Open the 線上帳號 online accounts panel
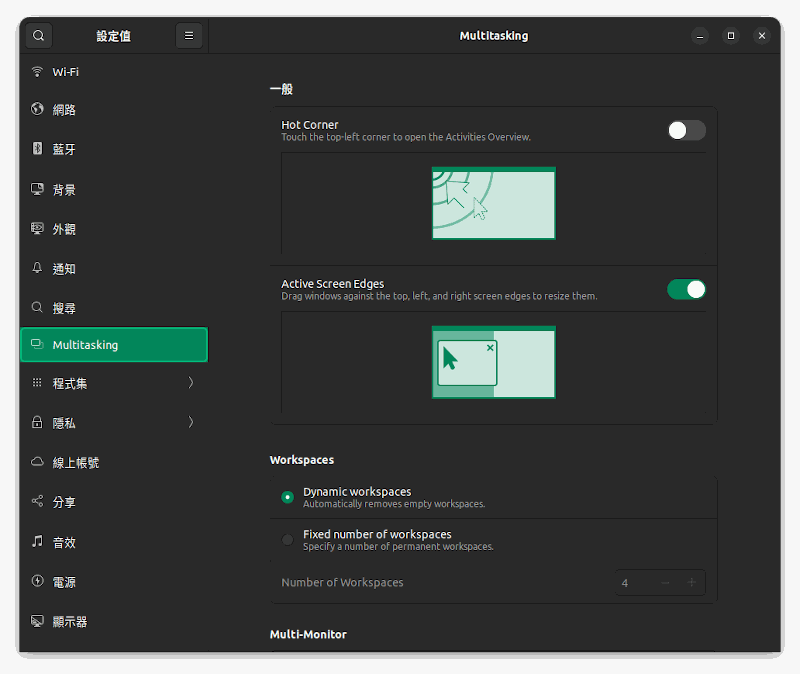800x674 pixels. [x=114, y=463]
